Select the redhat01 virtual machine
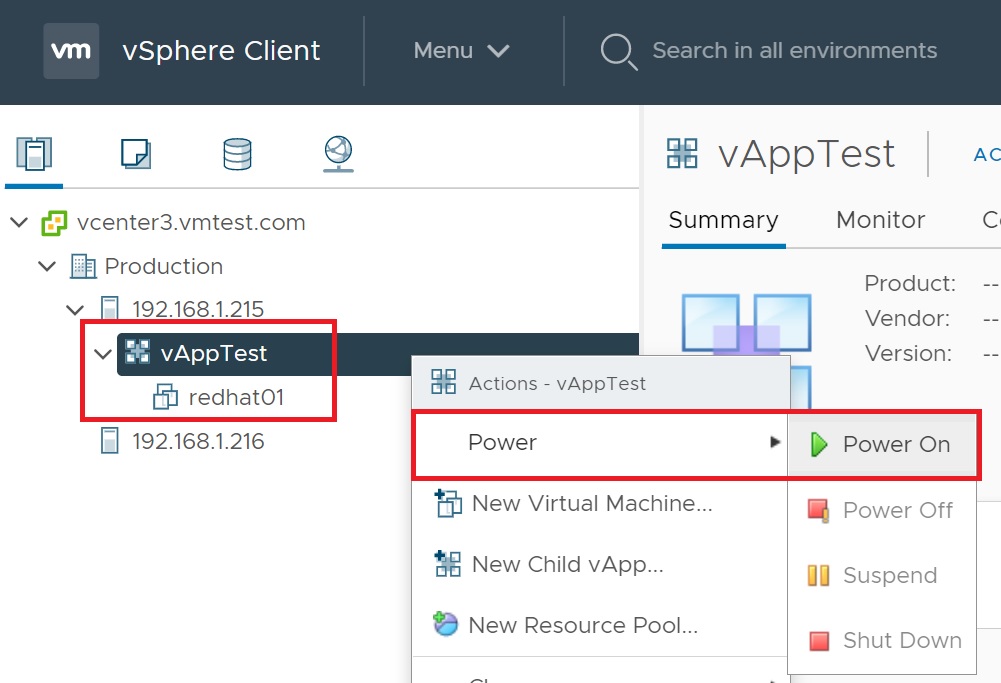Image resolution: width=1001 pixels, height=683 pixels. [x=236, y=397]
